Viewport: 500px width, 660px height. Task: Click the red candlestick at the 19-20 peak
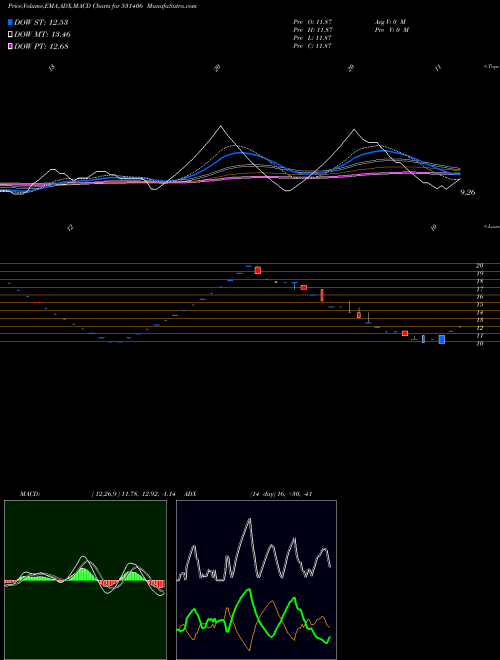point(258,270)
